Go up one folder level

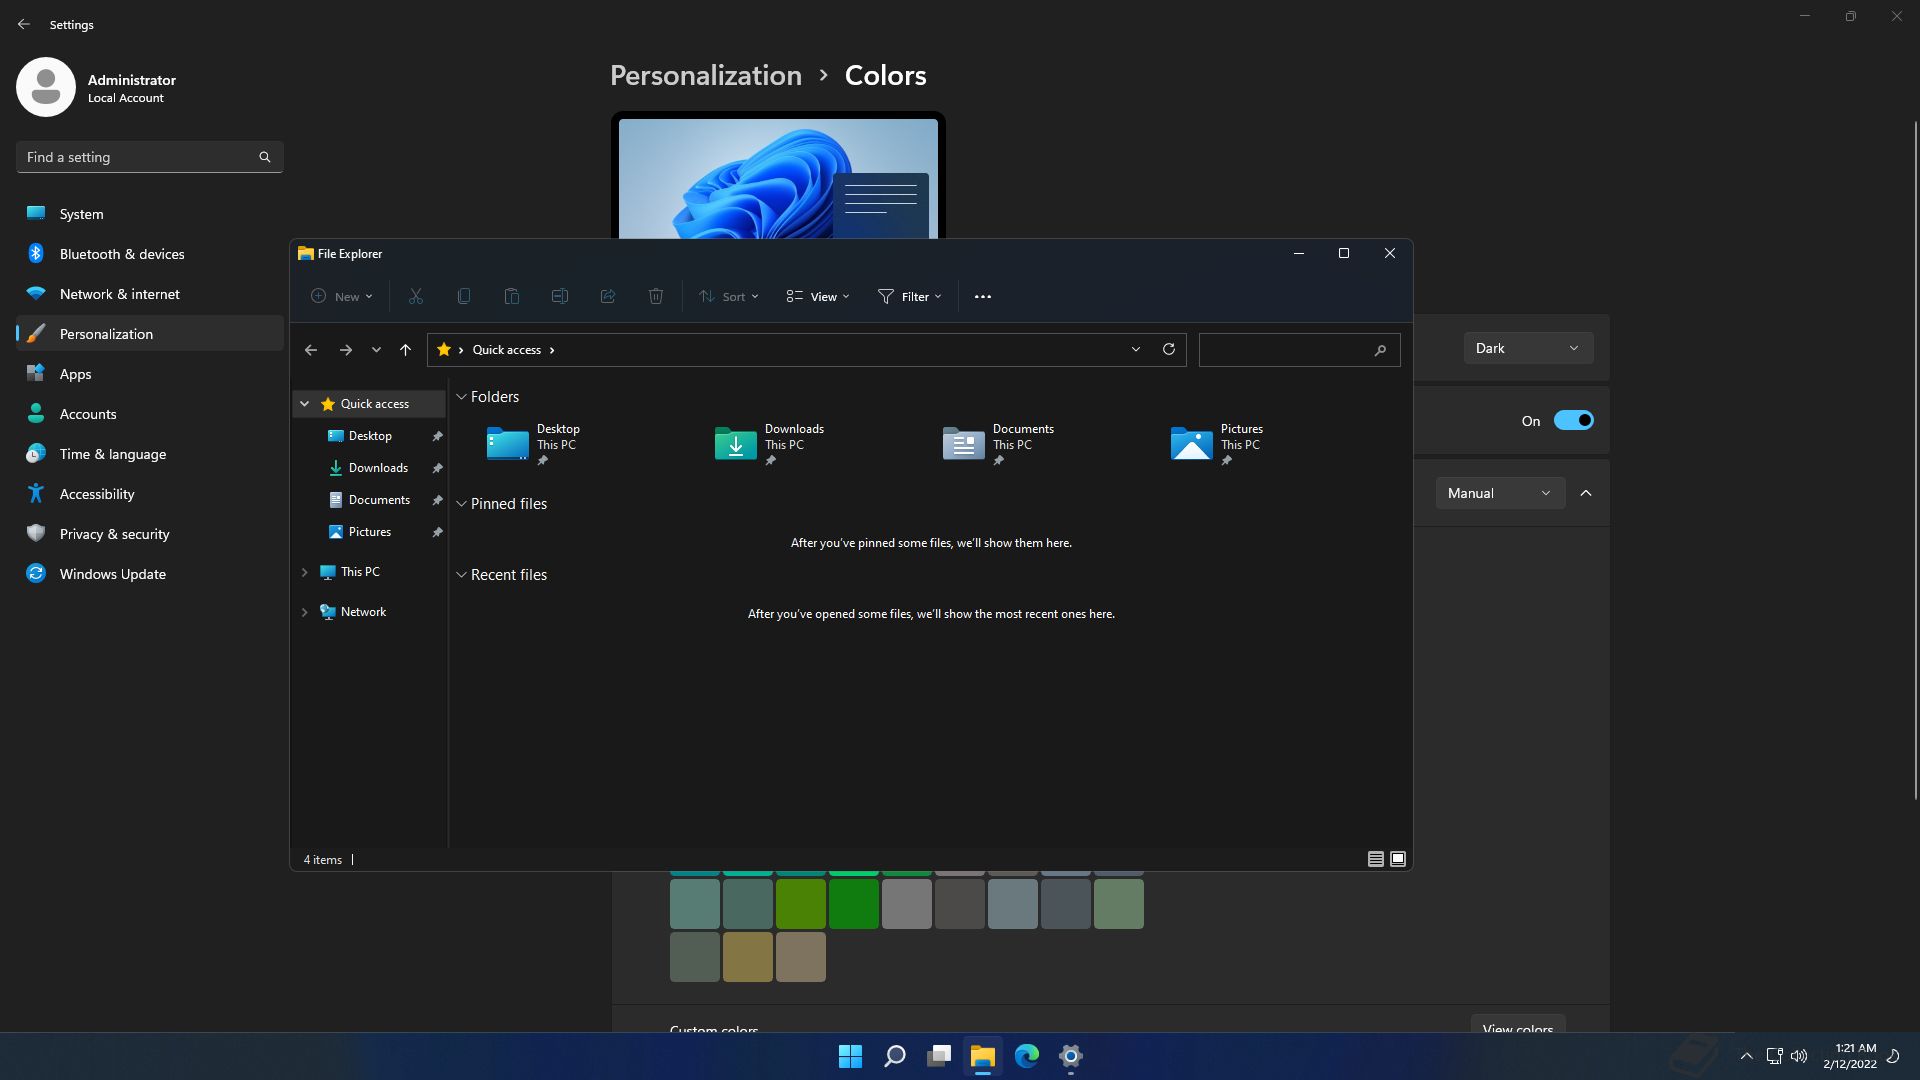[405, 350]
